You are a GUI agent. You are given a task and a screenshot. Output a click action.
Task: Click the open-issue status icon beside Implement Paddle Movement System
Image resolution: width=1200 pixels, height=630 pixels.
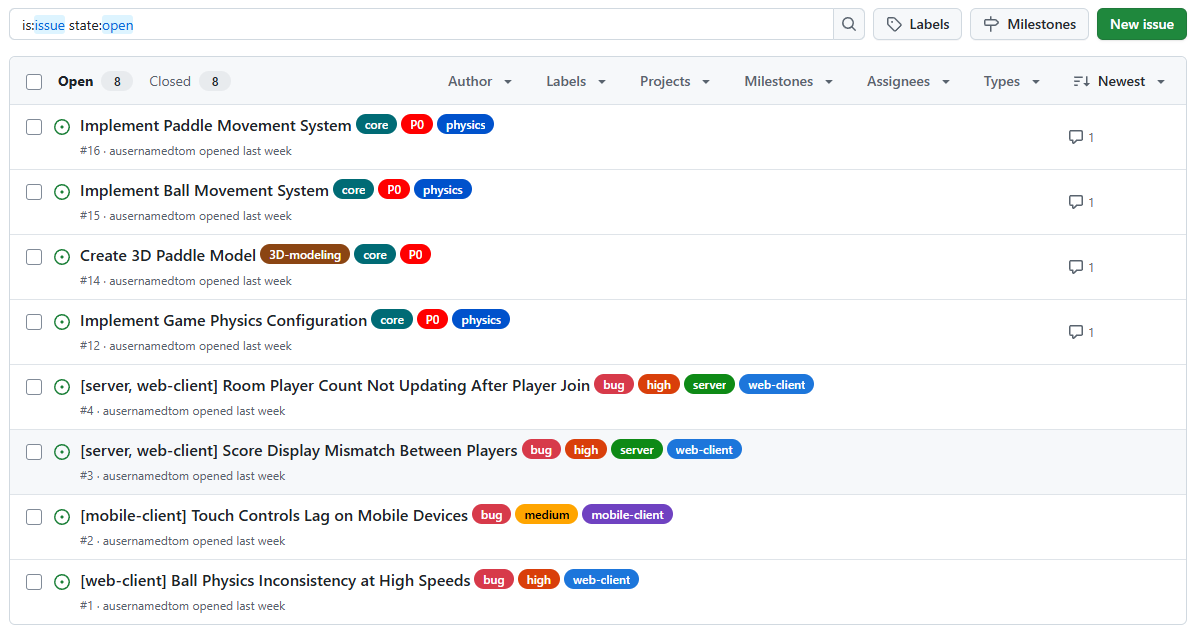[x=62, y=127]
